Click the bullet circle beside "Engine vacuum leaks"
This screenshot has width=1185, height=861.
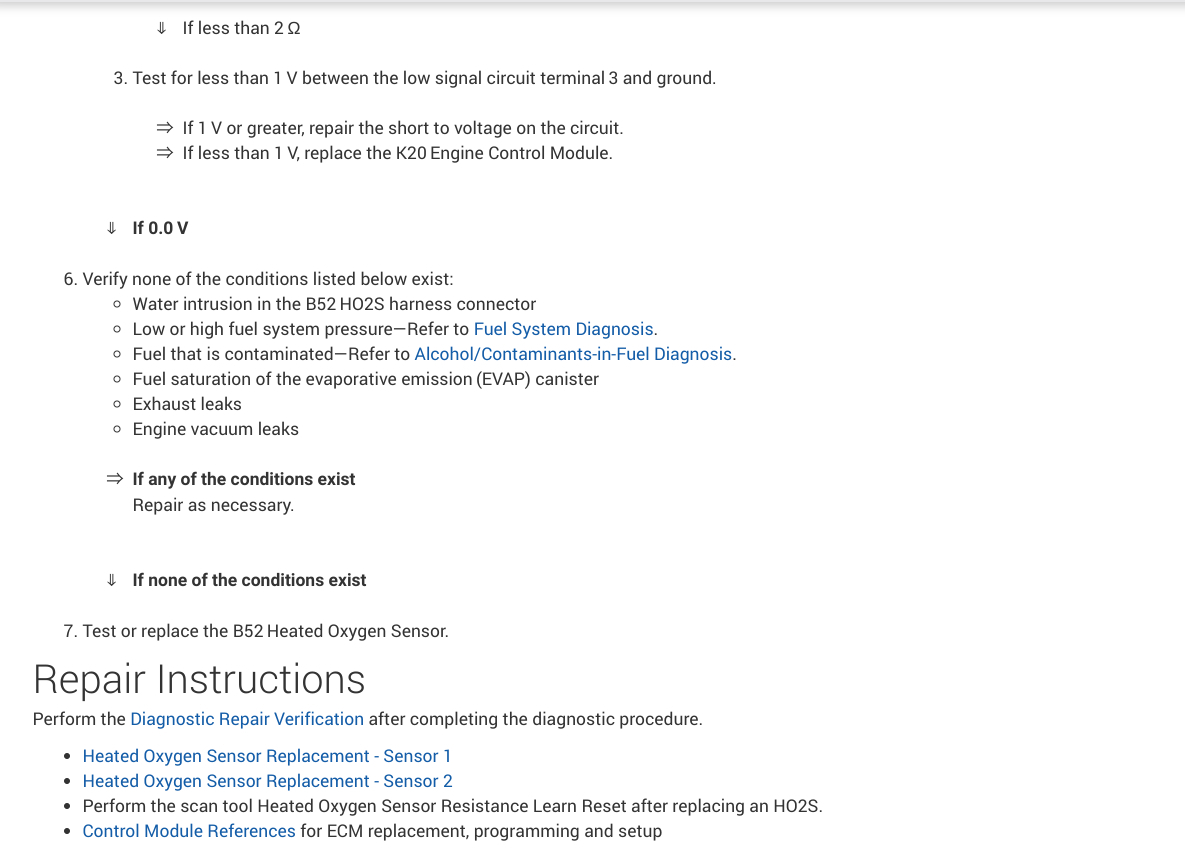pos(118,429)
